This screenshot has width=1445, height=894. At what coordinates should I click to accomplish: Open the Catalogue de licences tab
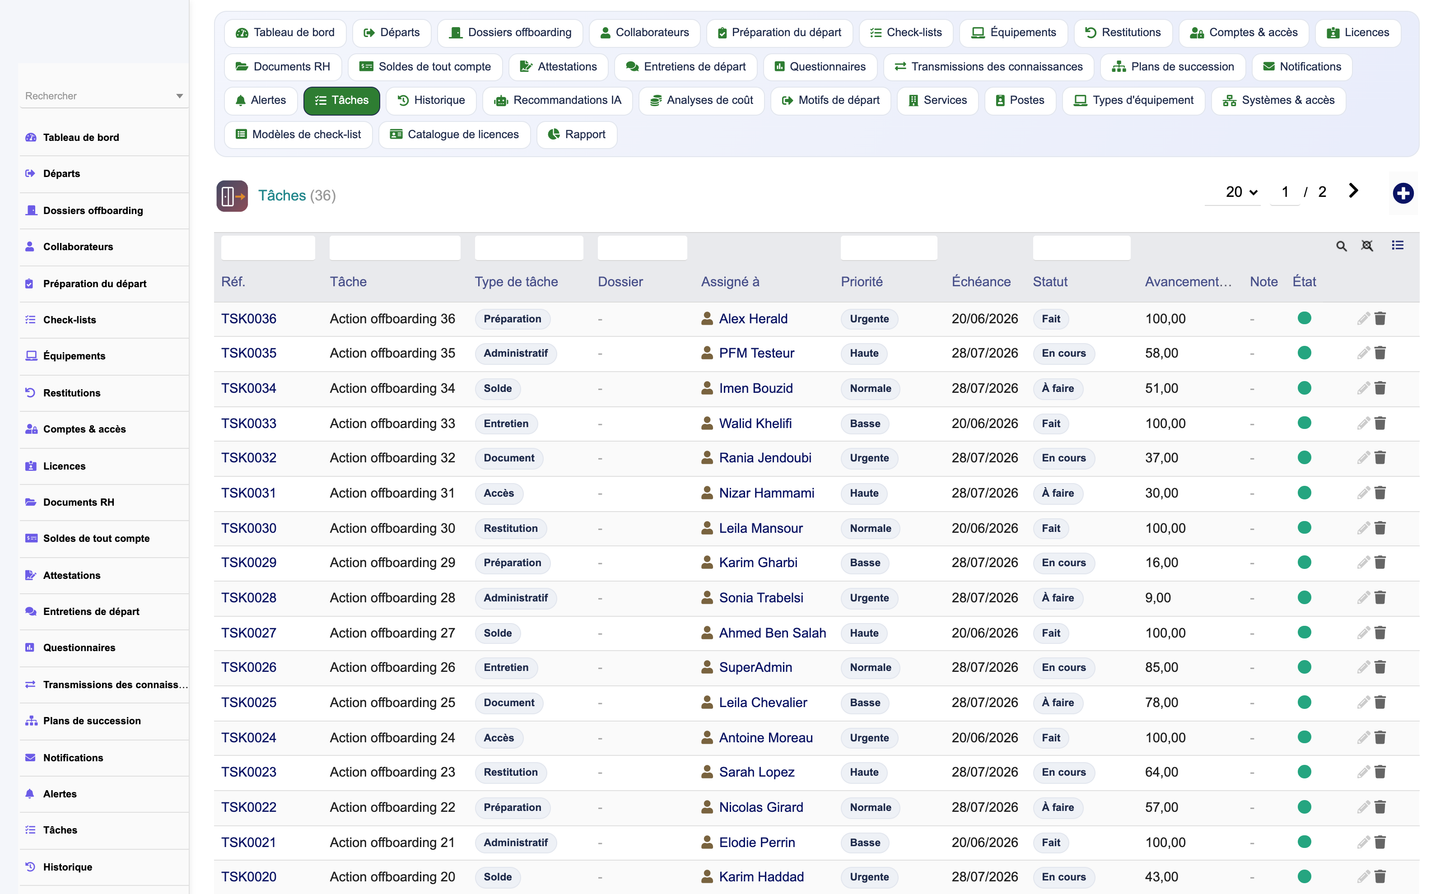pyautogui.click(x=454, y=135)
